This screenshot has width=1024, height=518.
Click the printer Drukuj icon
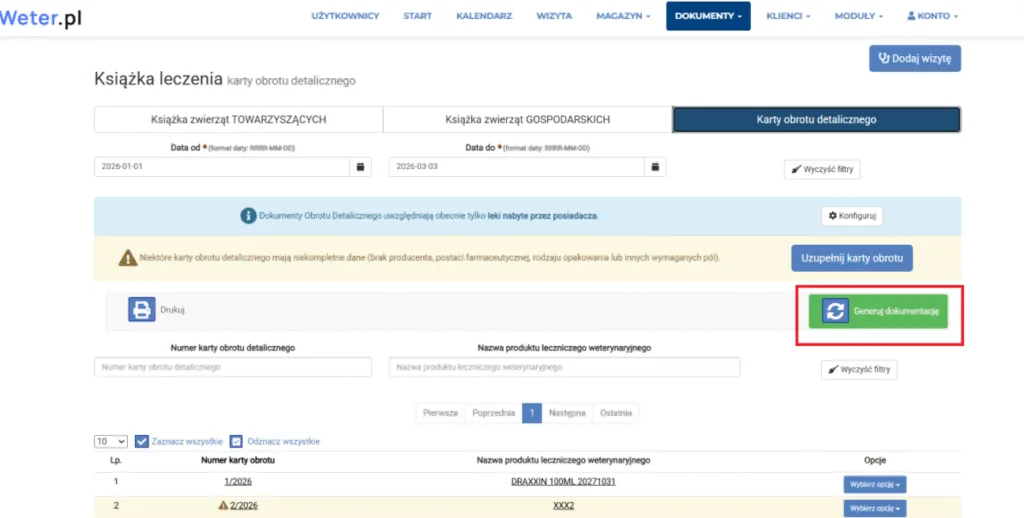pos(142,310)
